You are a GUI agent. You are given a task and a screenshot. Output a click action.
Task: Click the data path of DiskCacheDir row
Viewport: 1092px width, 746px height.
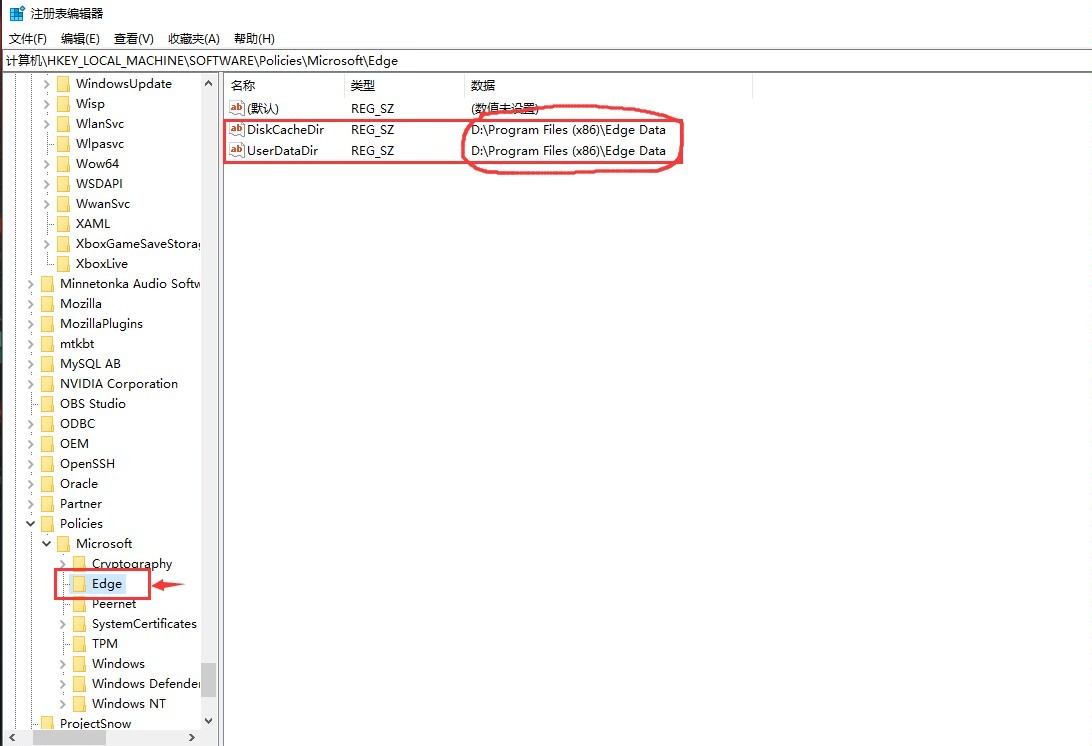(x=568, y=130)
